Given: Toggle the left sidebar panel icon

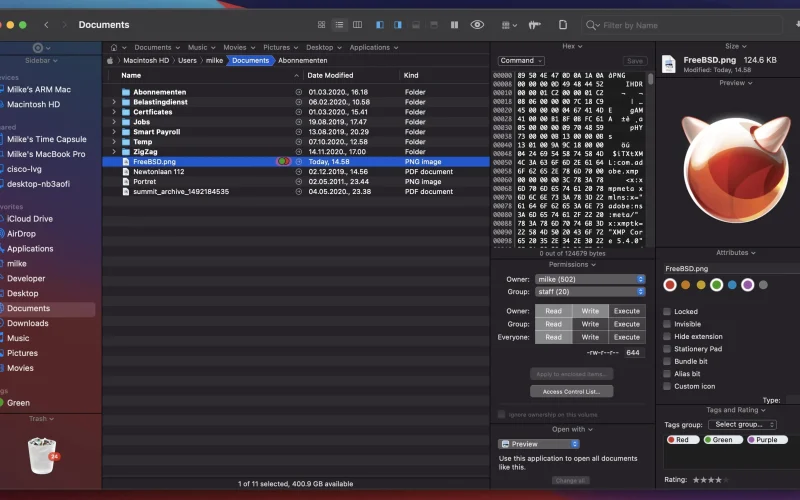Looking at the screenshot, I should click(x=380, y=24).
